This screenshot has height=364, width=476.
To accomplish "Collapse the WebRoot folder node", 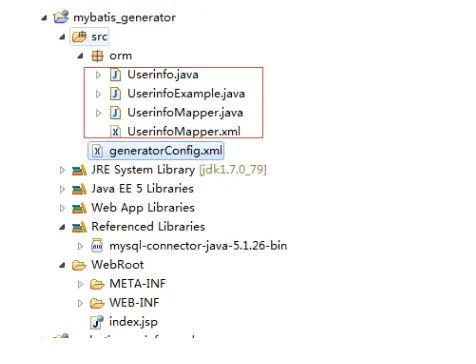I will coord(62,265).
